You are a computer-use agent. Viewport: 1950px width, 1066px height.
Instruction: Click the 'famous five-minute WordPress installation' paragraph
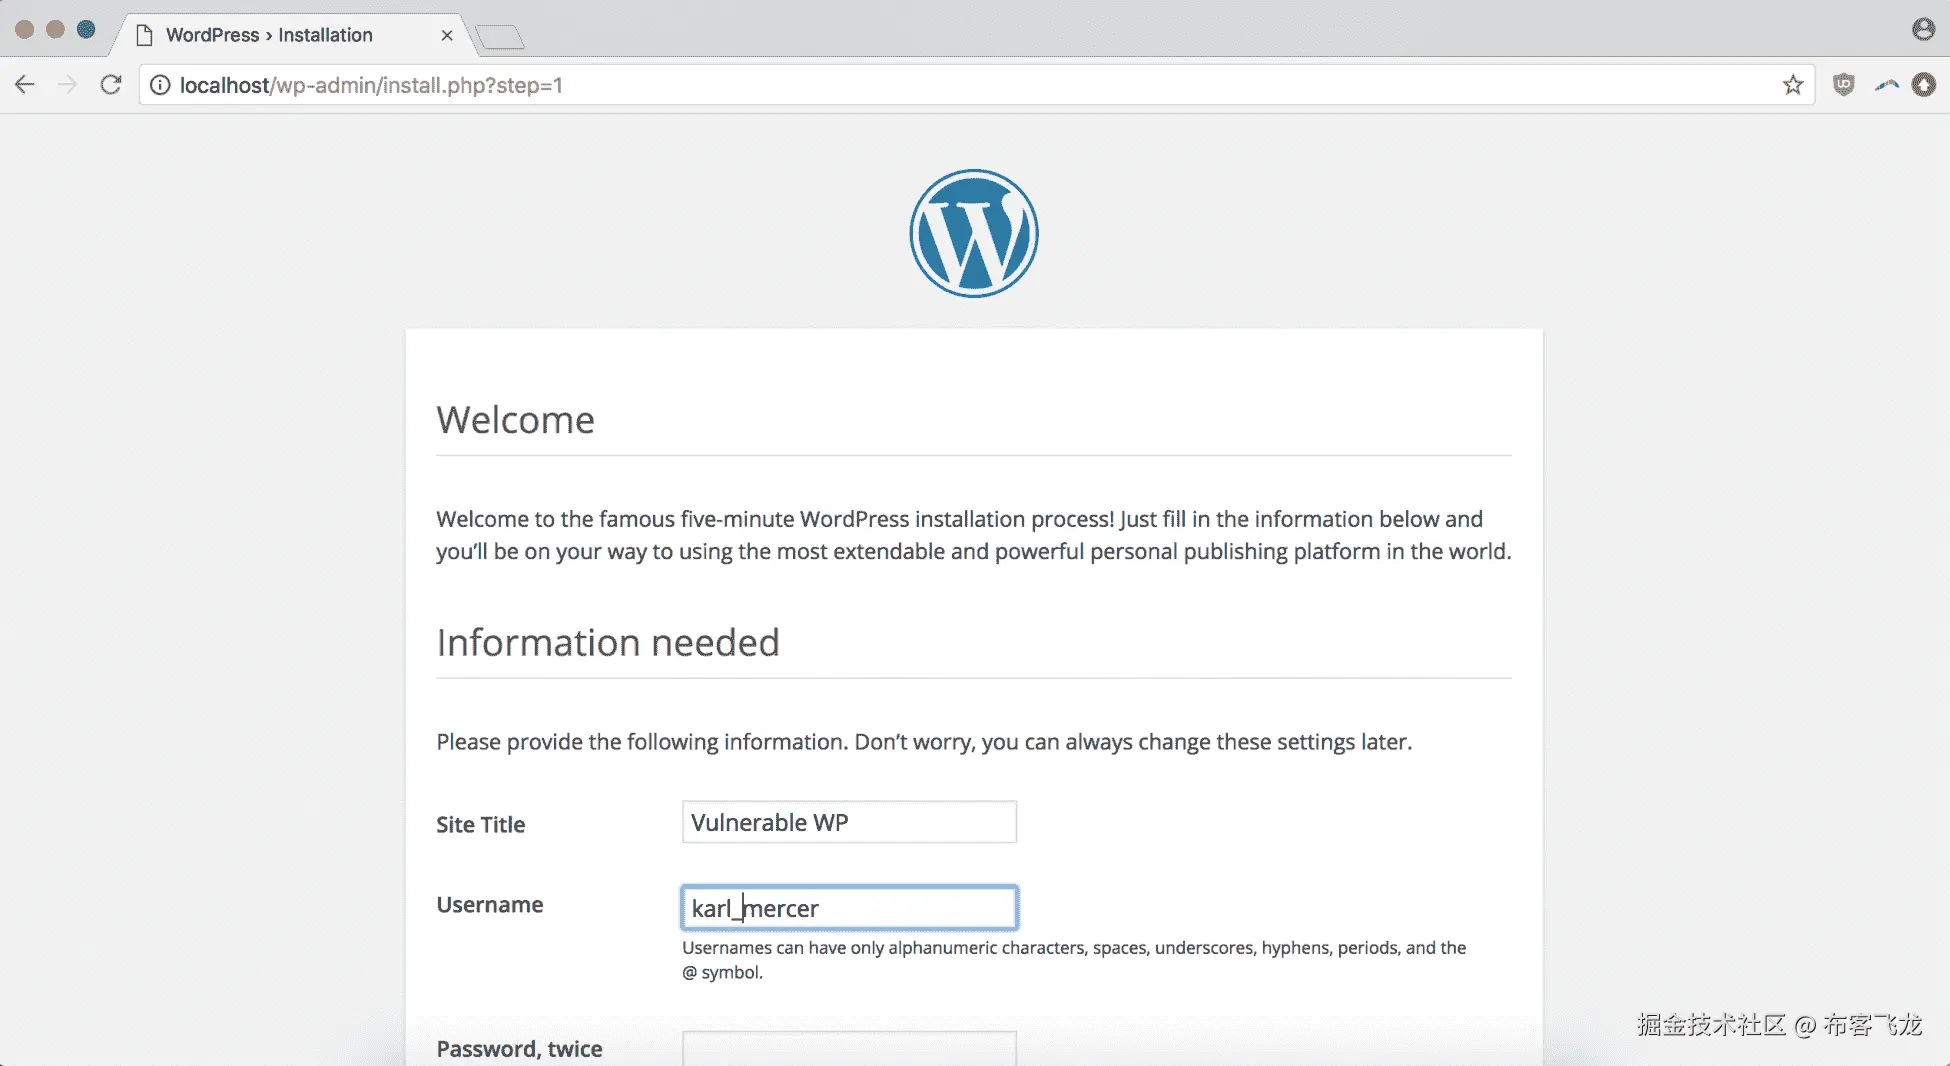click(x=974, y=535)
